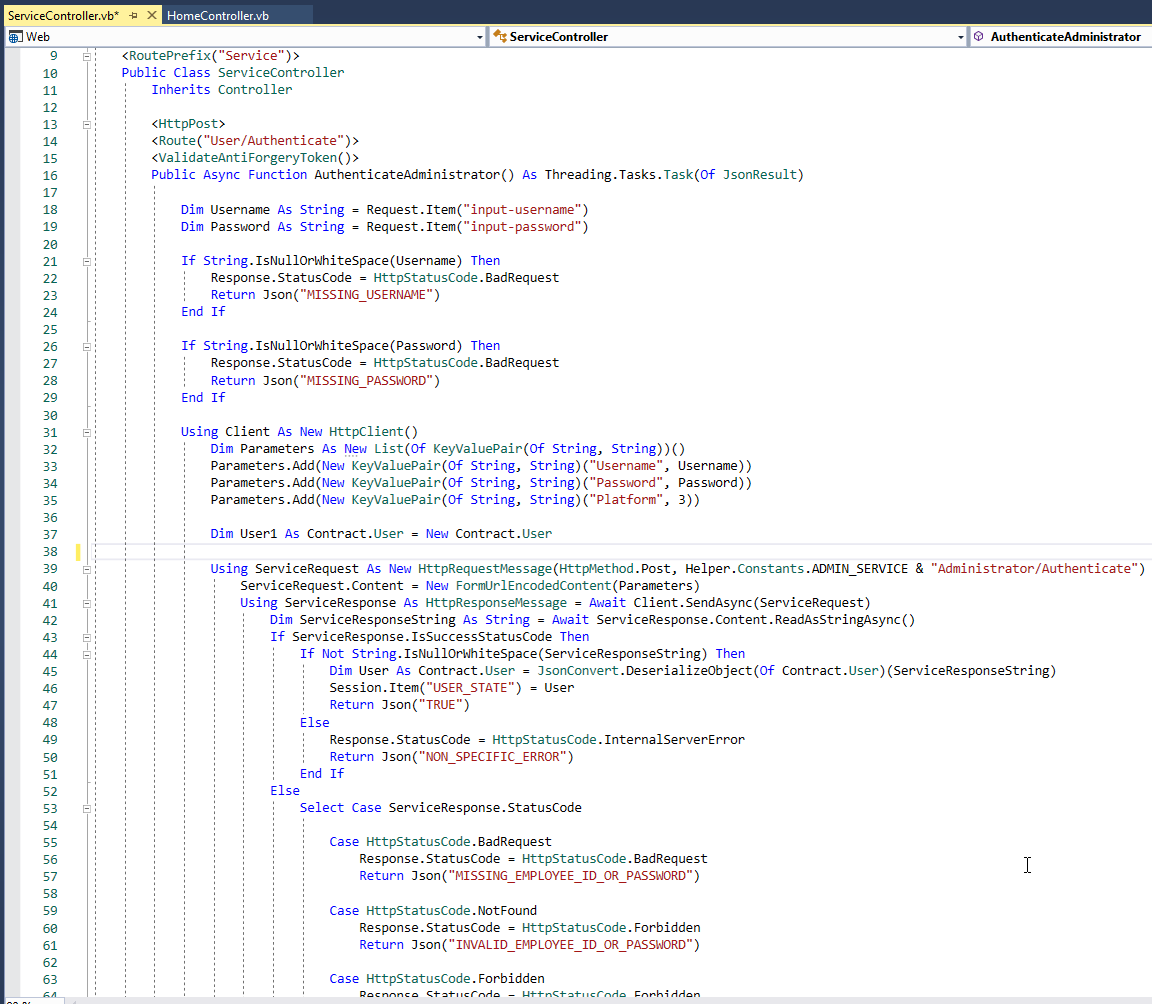Collapse the ServiceController class at line 9
The image size is (1152, 1004).
[x=87, y=56]
